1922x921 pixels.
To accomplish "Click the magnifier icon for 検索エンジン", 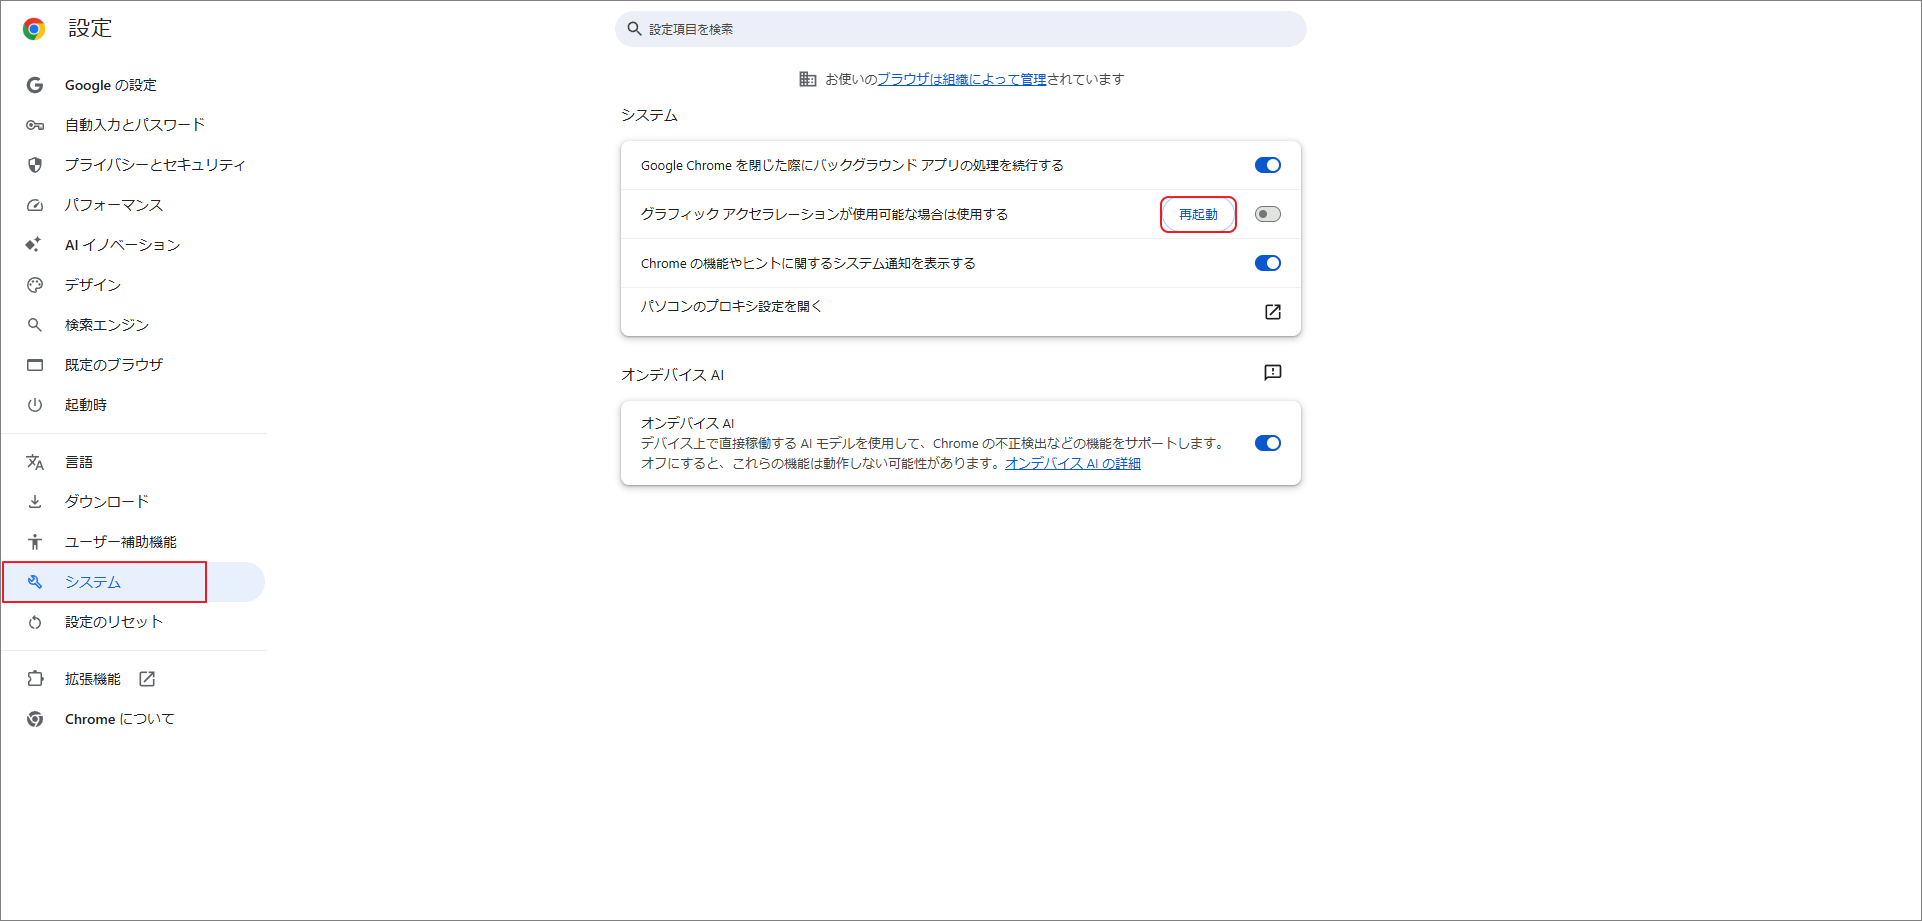I will [35, 325].
